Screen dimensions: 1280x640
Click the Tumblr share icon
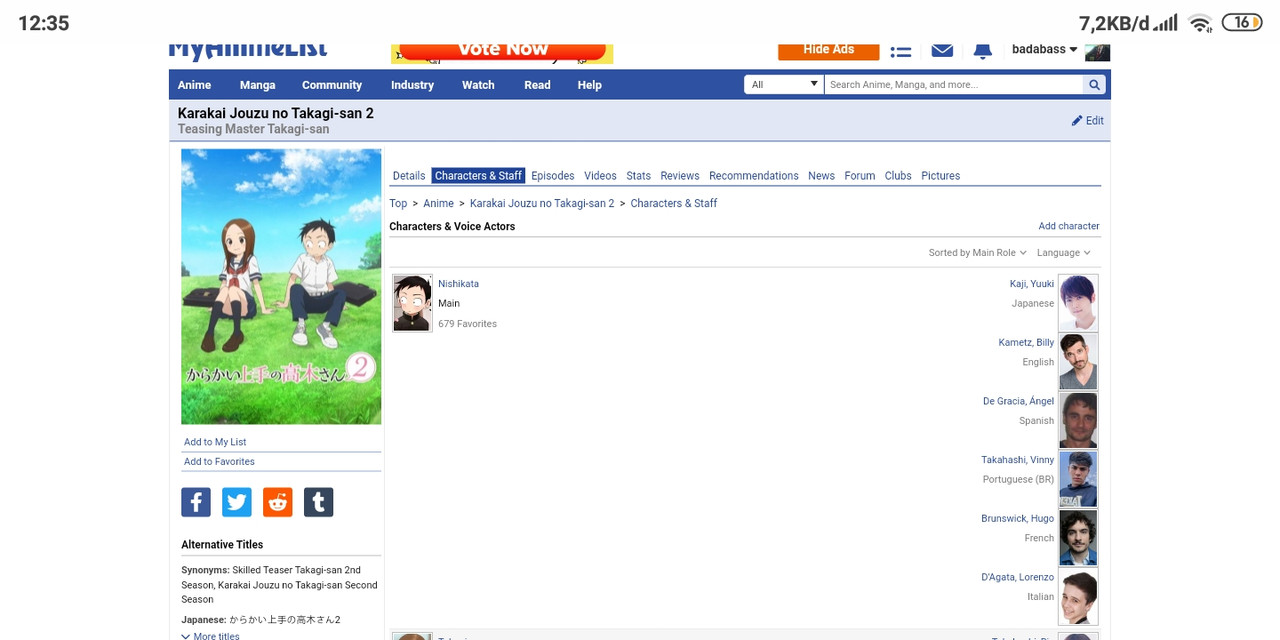click(x=318, y=502)
